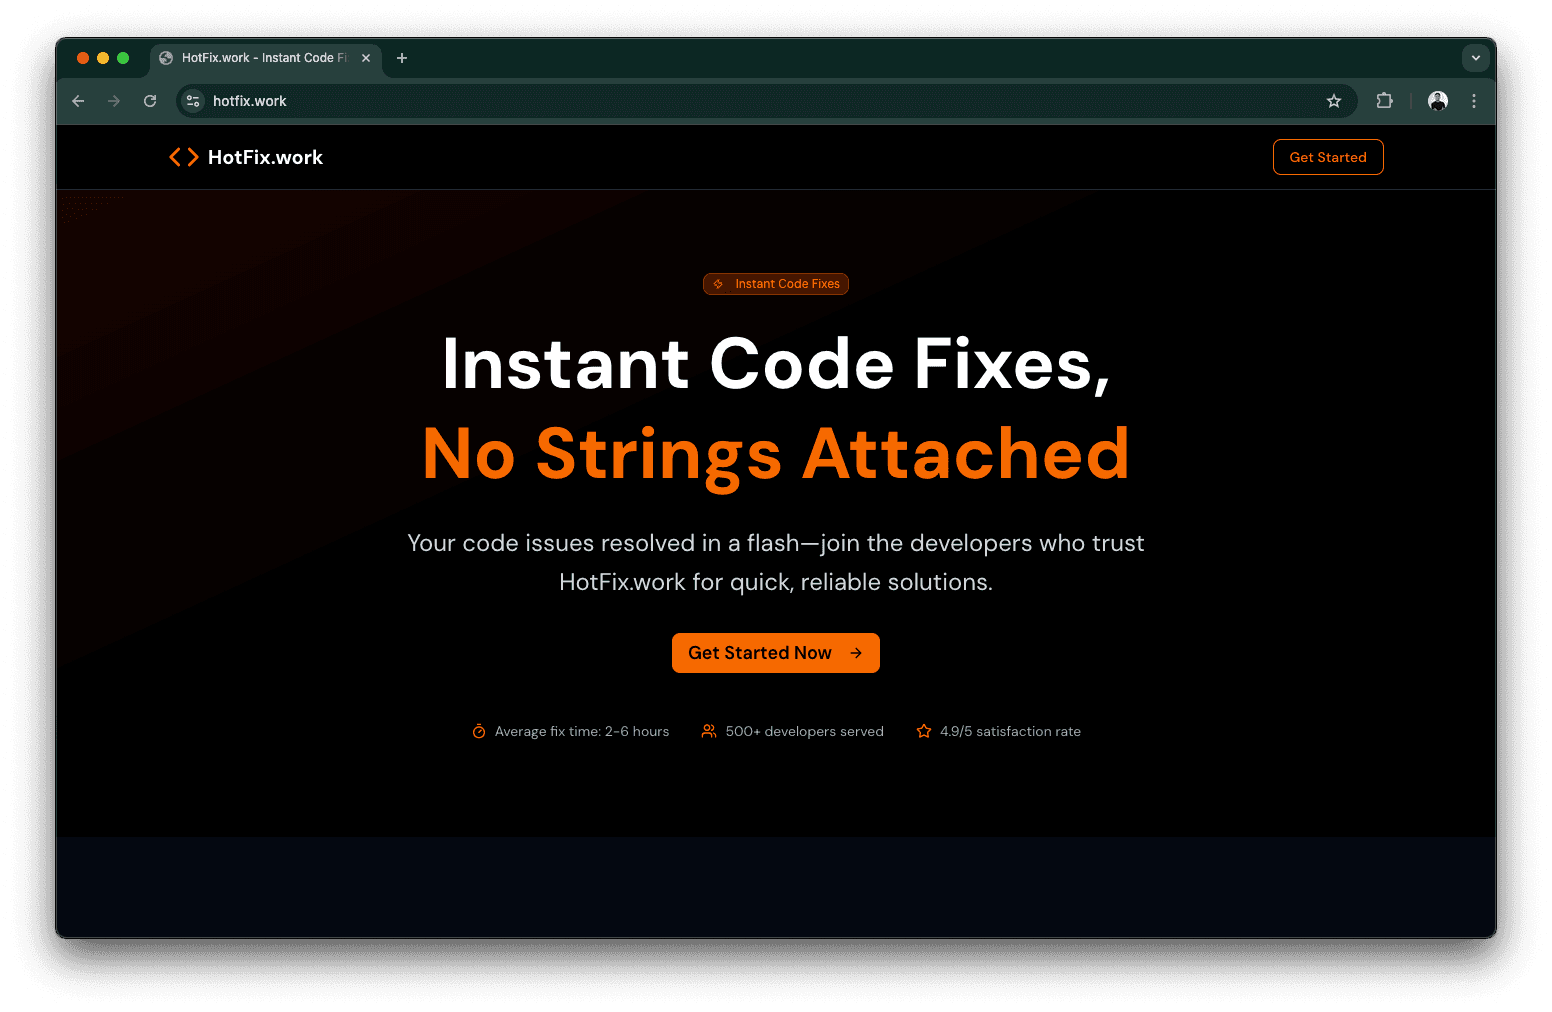Open the tab search chevron at top right
Viewport: 1552px width, 1012px height.
point(1476,58)
